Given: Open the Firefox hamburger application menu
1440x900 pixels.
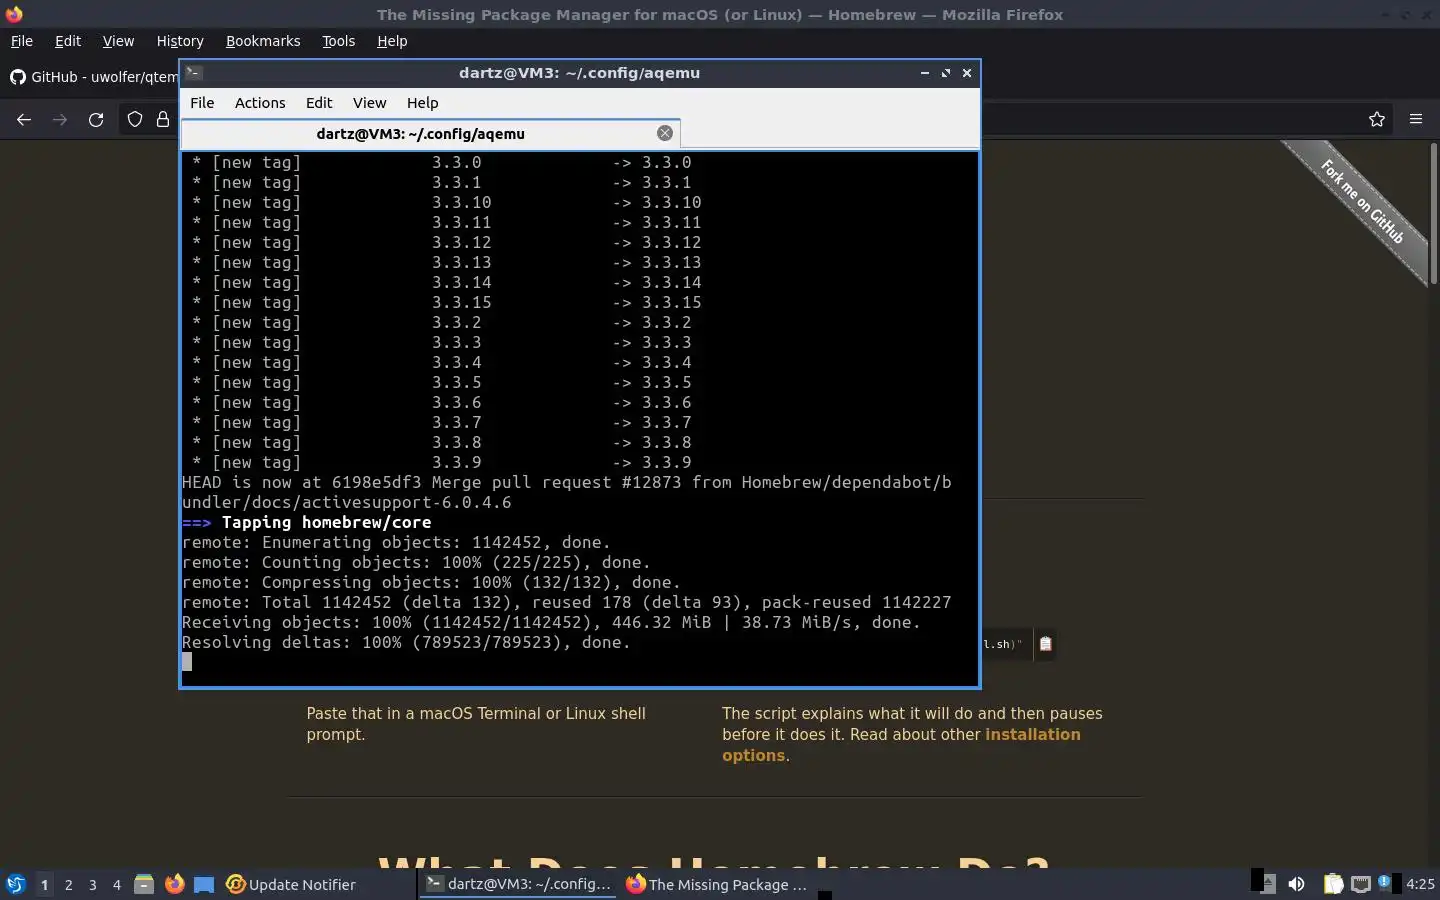Looking at the screenshot, I should click(x=1416, y=119).
